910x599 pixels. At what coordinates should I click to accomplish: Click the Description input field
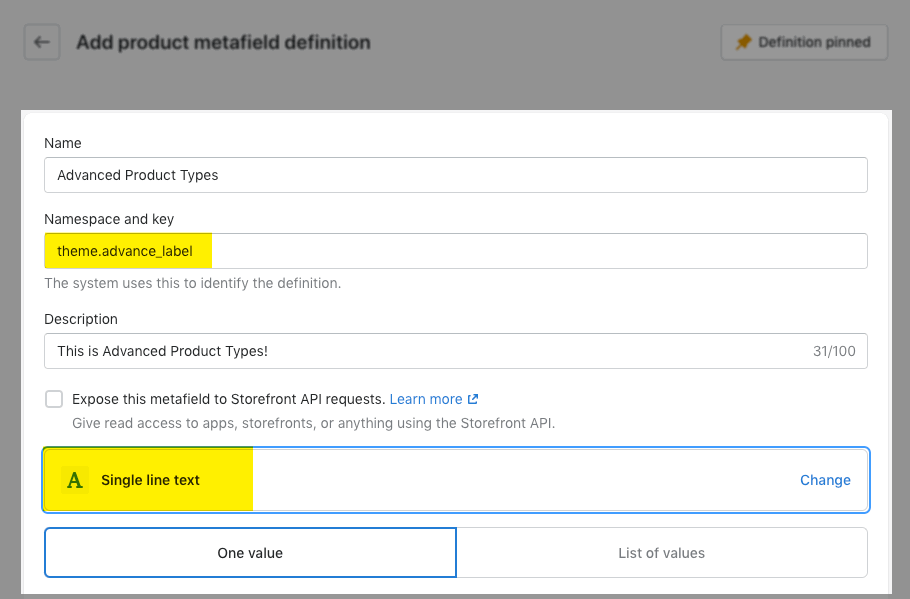456,351
